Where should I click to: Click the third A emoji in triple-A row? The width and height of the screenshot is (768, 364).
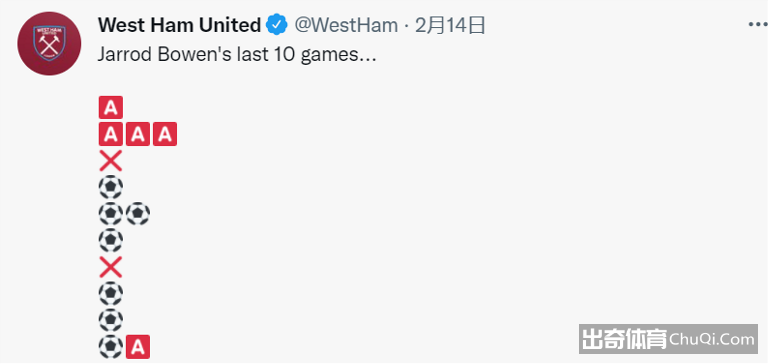pos(165,134)
